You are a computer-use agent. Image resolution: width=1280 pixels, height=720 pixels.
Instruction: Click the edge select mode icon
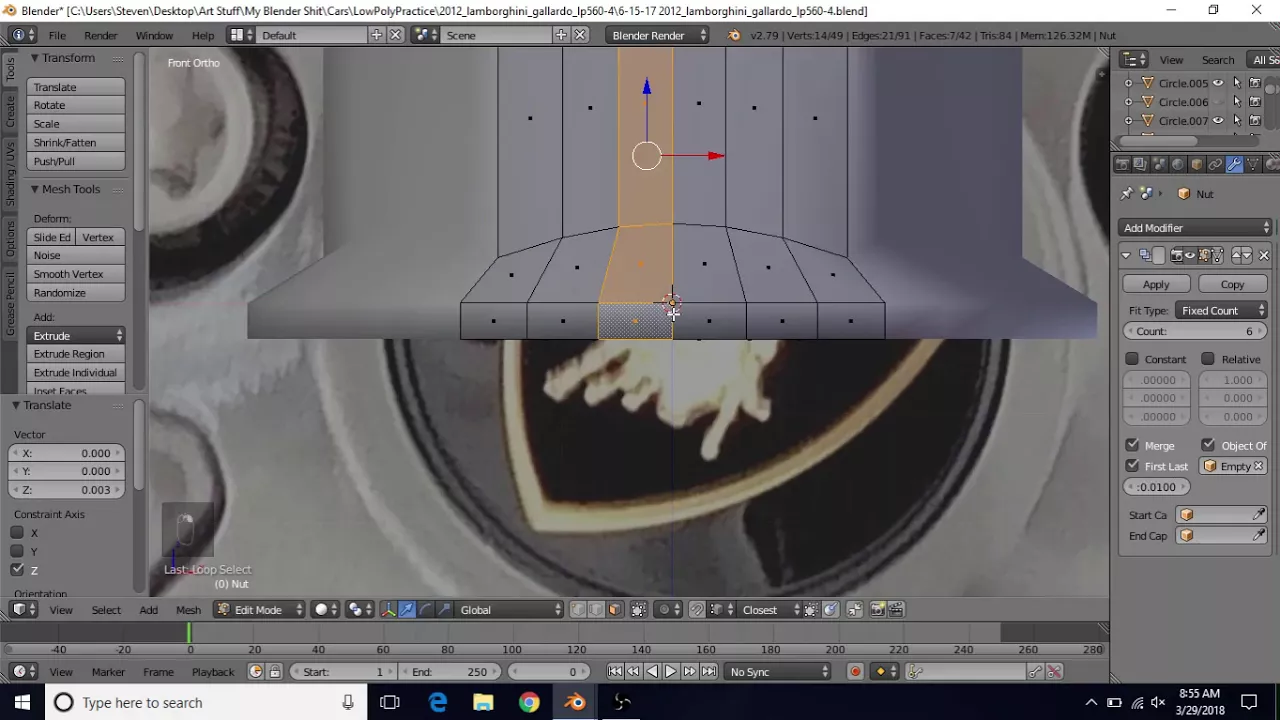click(x=596, y=610)
